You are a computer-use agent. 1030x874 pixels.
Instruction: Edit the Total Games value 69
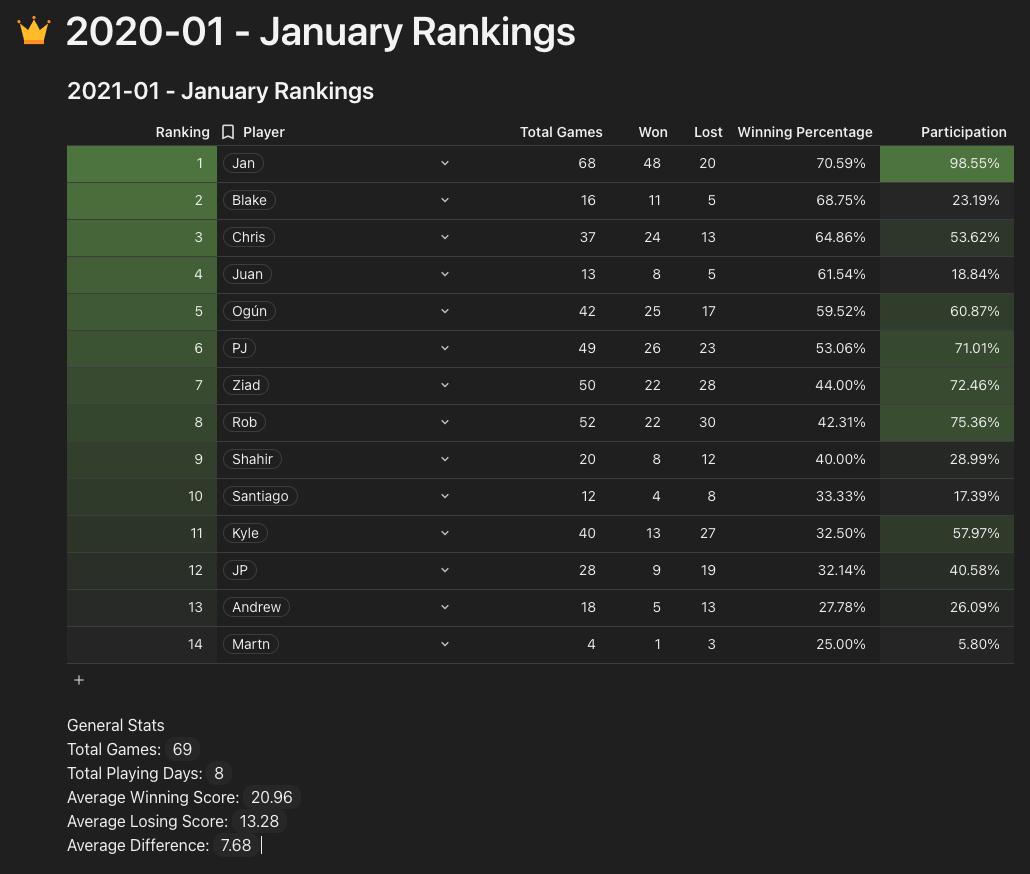(x=182, y=749)
